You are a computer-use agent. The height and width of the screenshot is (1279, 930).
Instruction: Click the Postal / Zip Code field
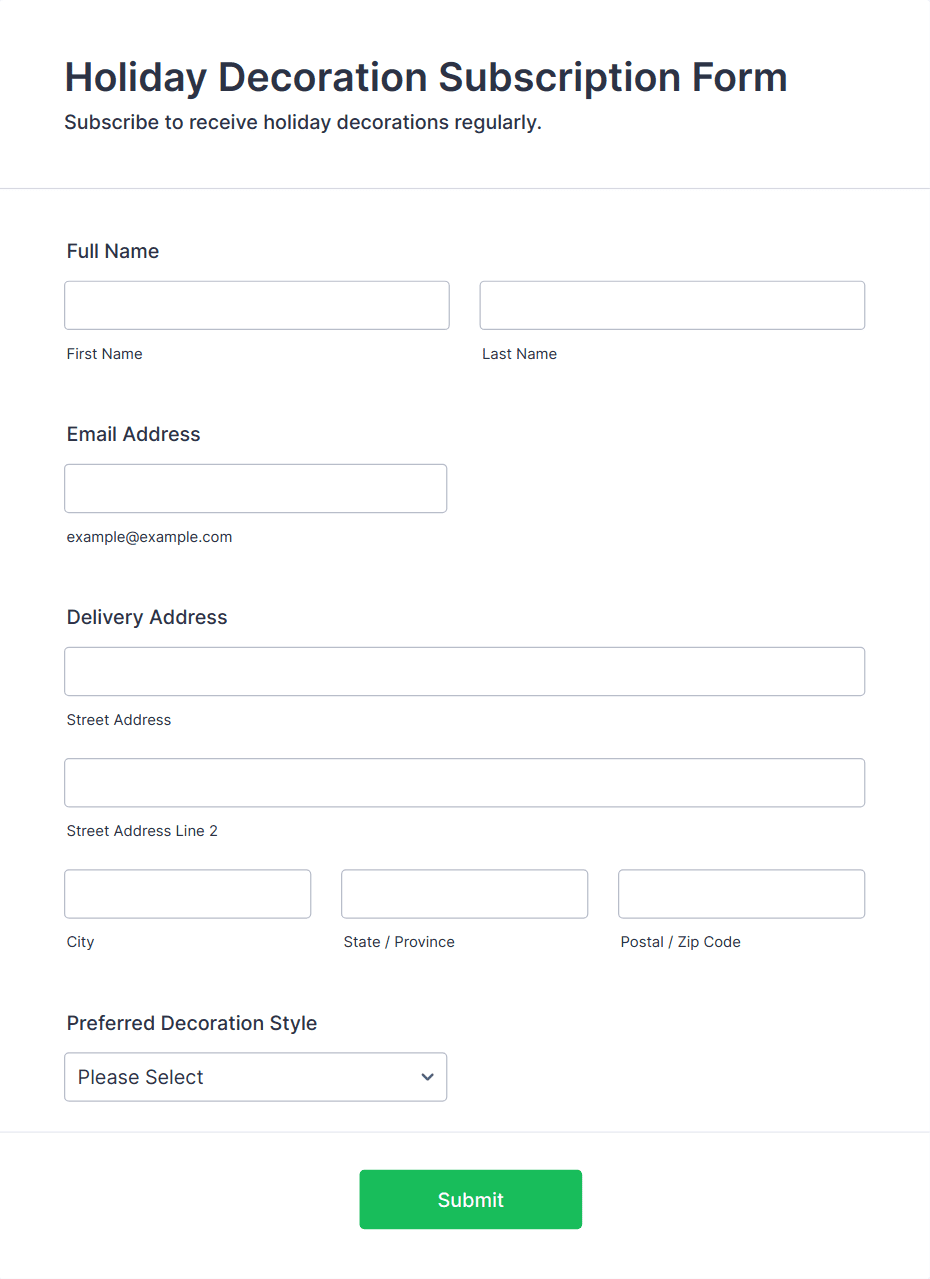(x=741, y=893)
